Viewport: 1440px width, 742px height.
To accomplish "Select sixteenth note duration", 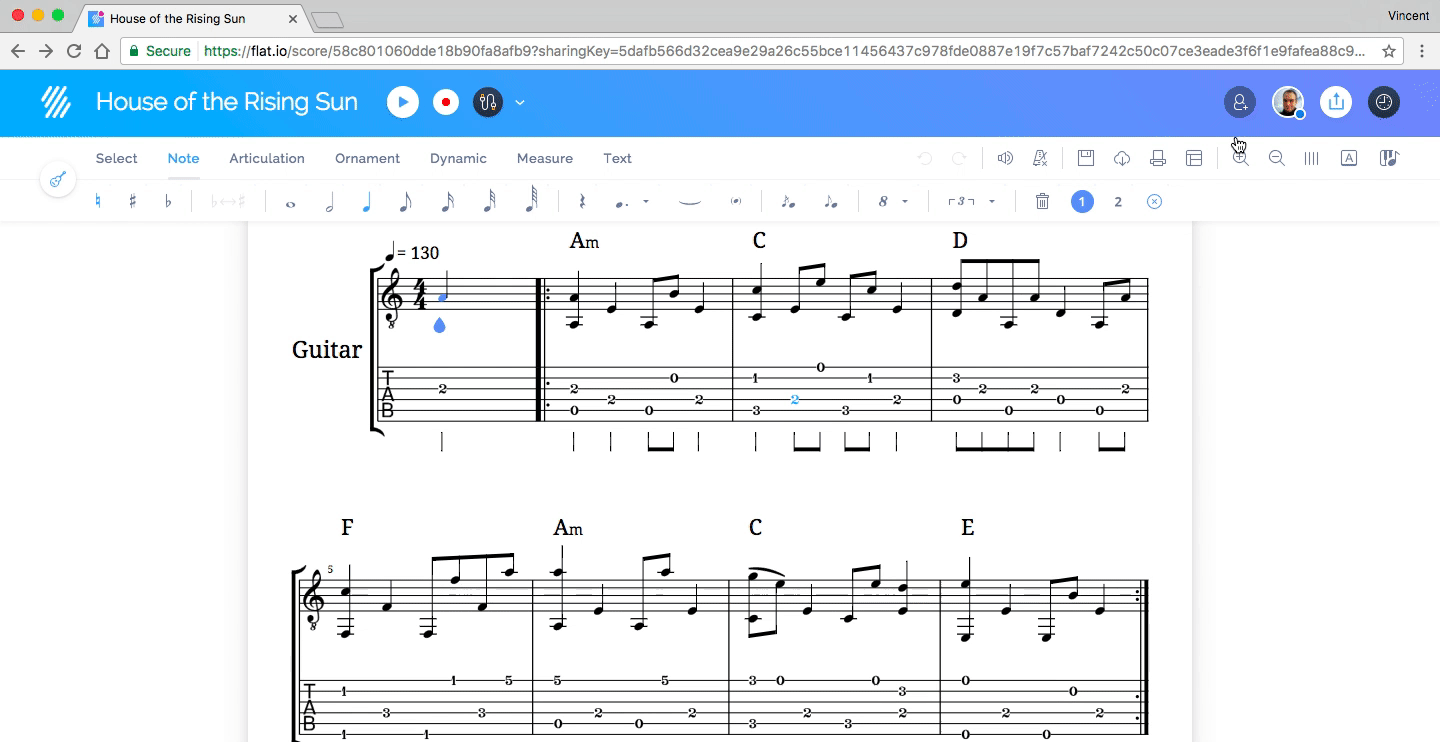I will pyautogui.click(x=447, y=201).
